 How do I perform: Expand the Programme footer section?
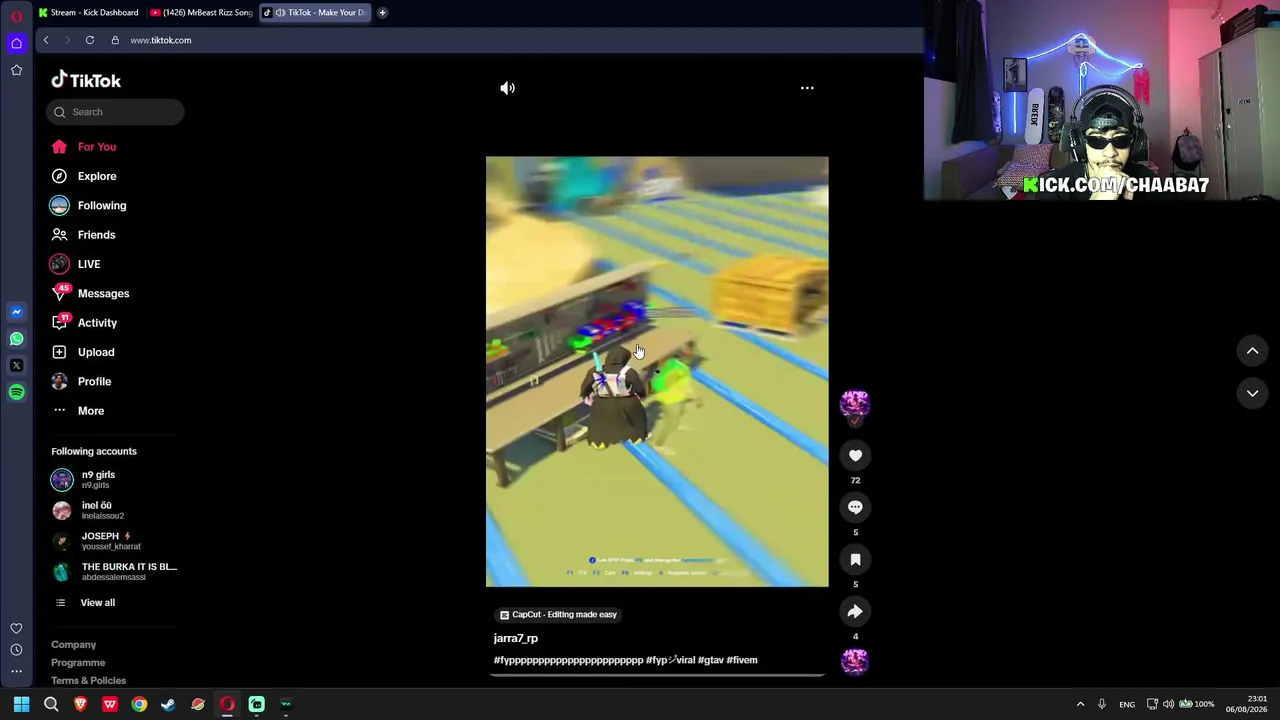78,663
